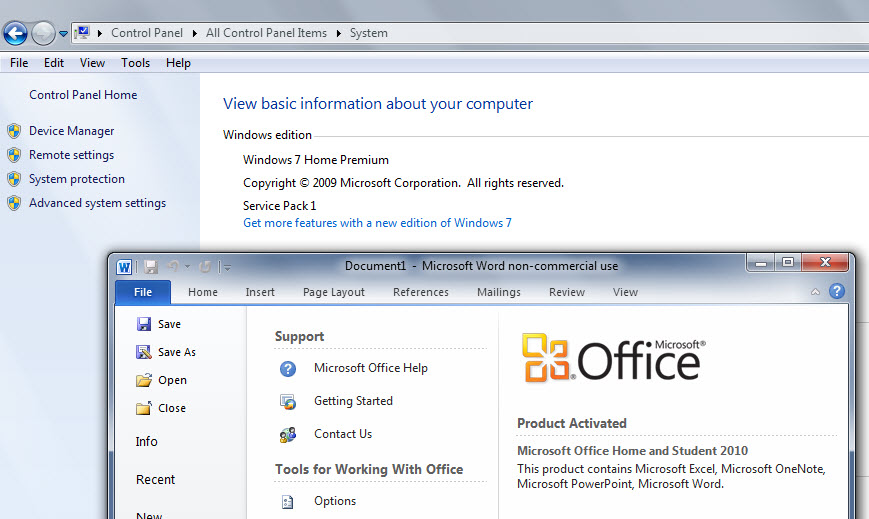The image size is (869, 519).
Task: Open Advanced system settings link
Action: (98, 203)
